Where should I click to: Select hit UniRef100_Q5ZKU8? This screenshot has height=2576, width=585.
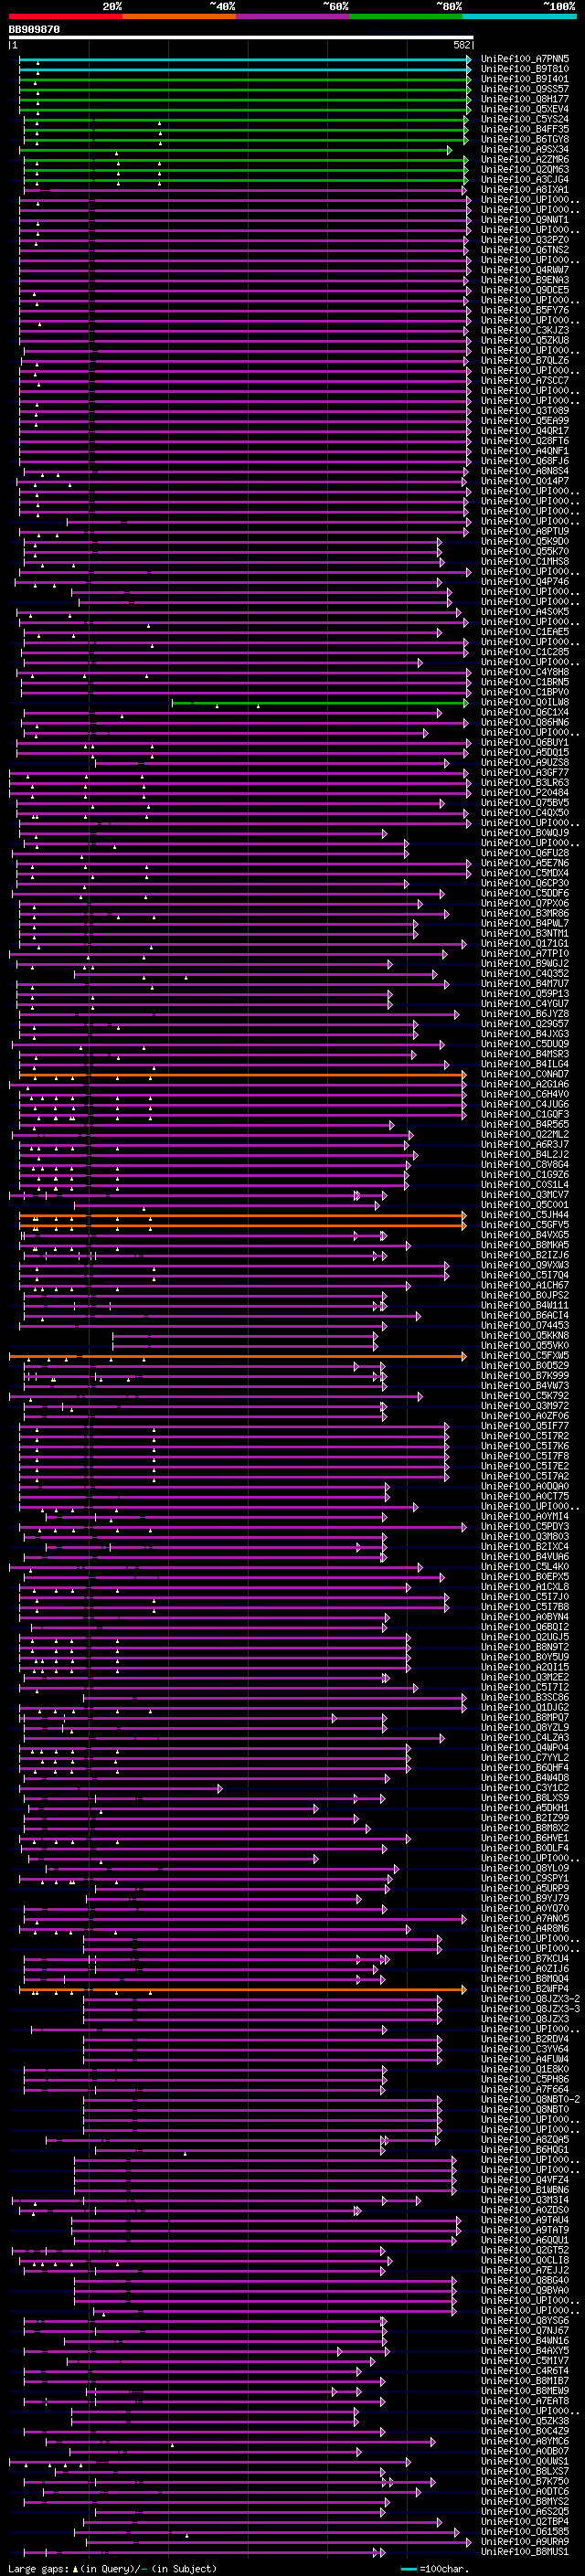pyautogui.click(x=525, y=340)
